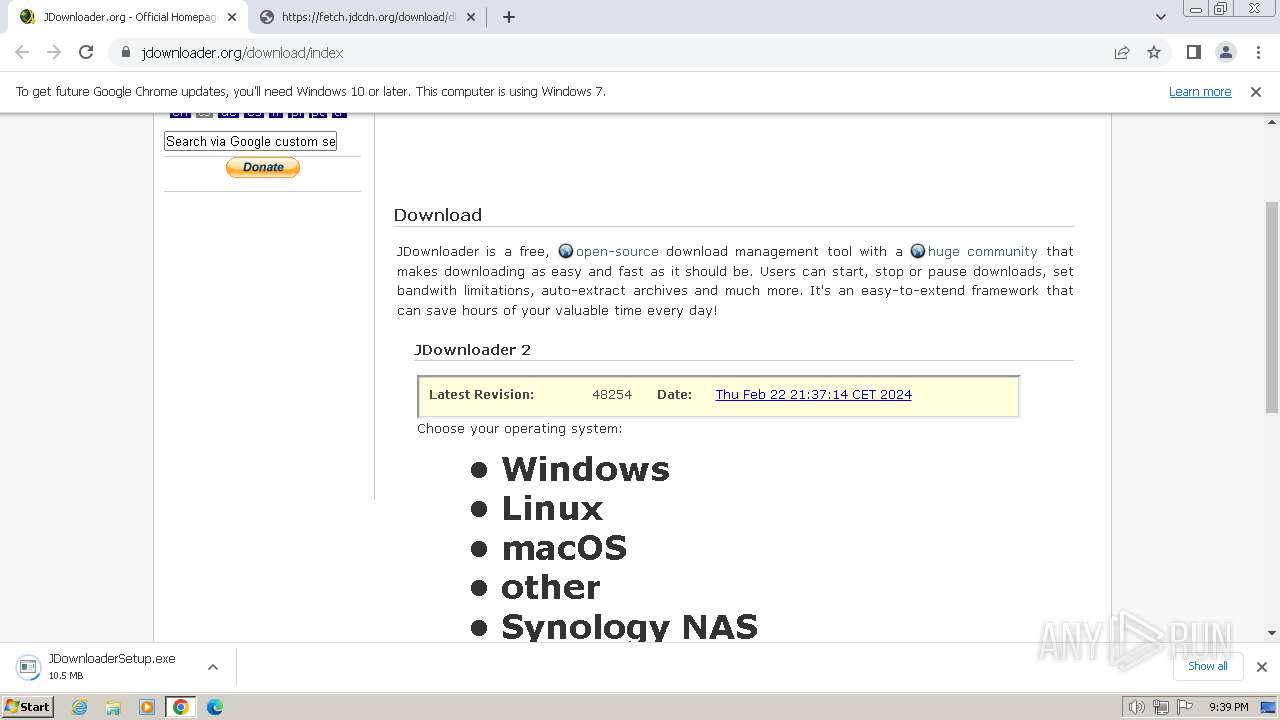Open the Chrome profile menu

coord(1225,52)
